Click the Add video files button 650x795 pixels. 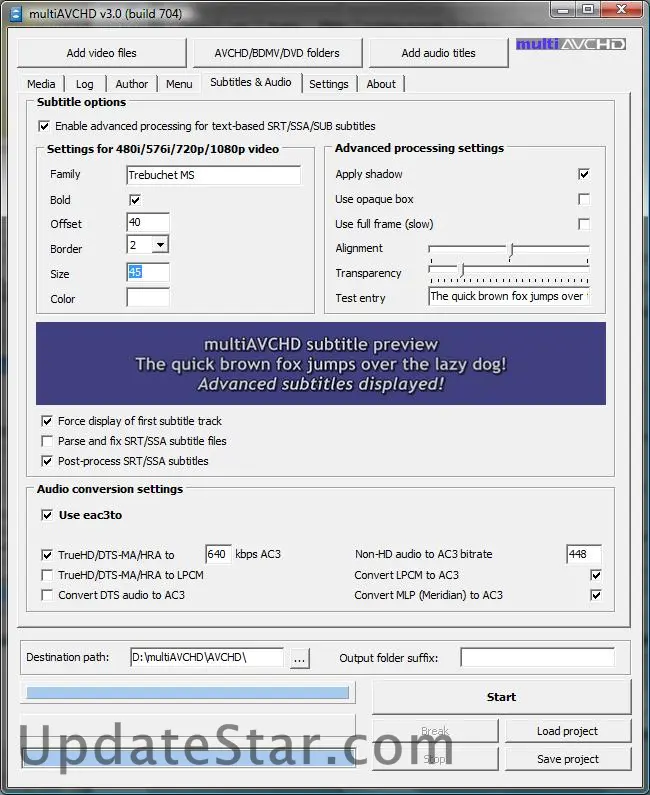[101, 53]
